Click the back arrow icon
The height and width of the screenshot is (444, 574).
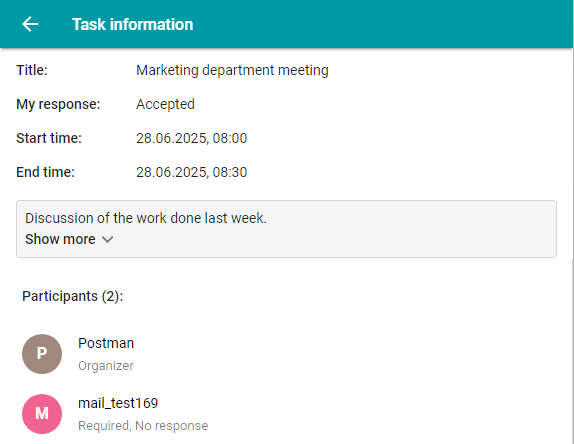point(30,24)
